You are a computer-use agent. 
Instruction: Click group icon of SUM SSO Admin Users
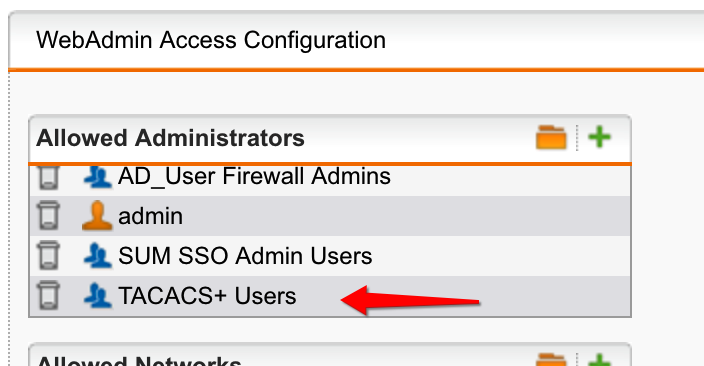[x=97, y=256]
